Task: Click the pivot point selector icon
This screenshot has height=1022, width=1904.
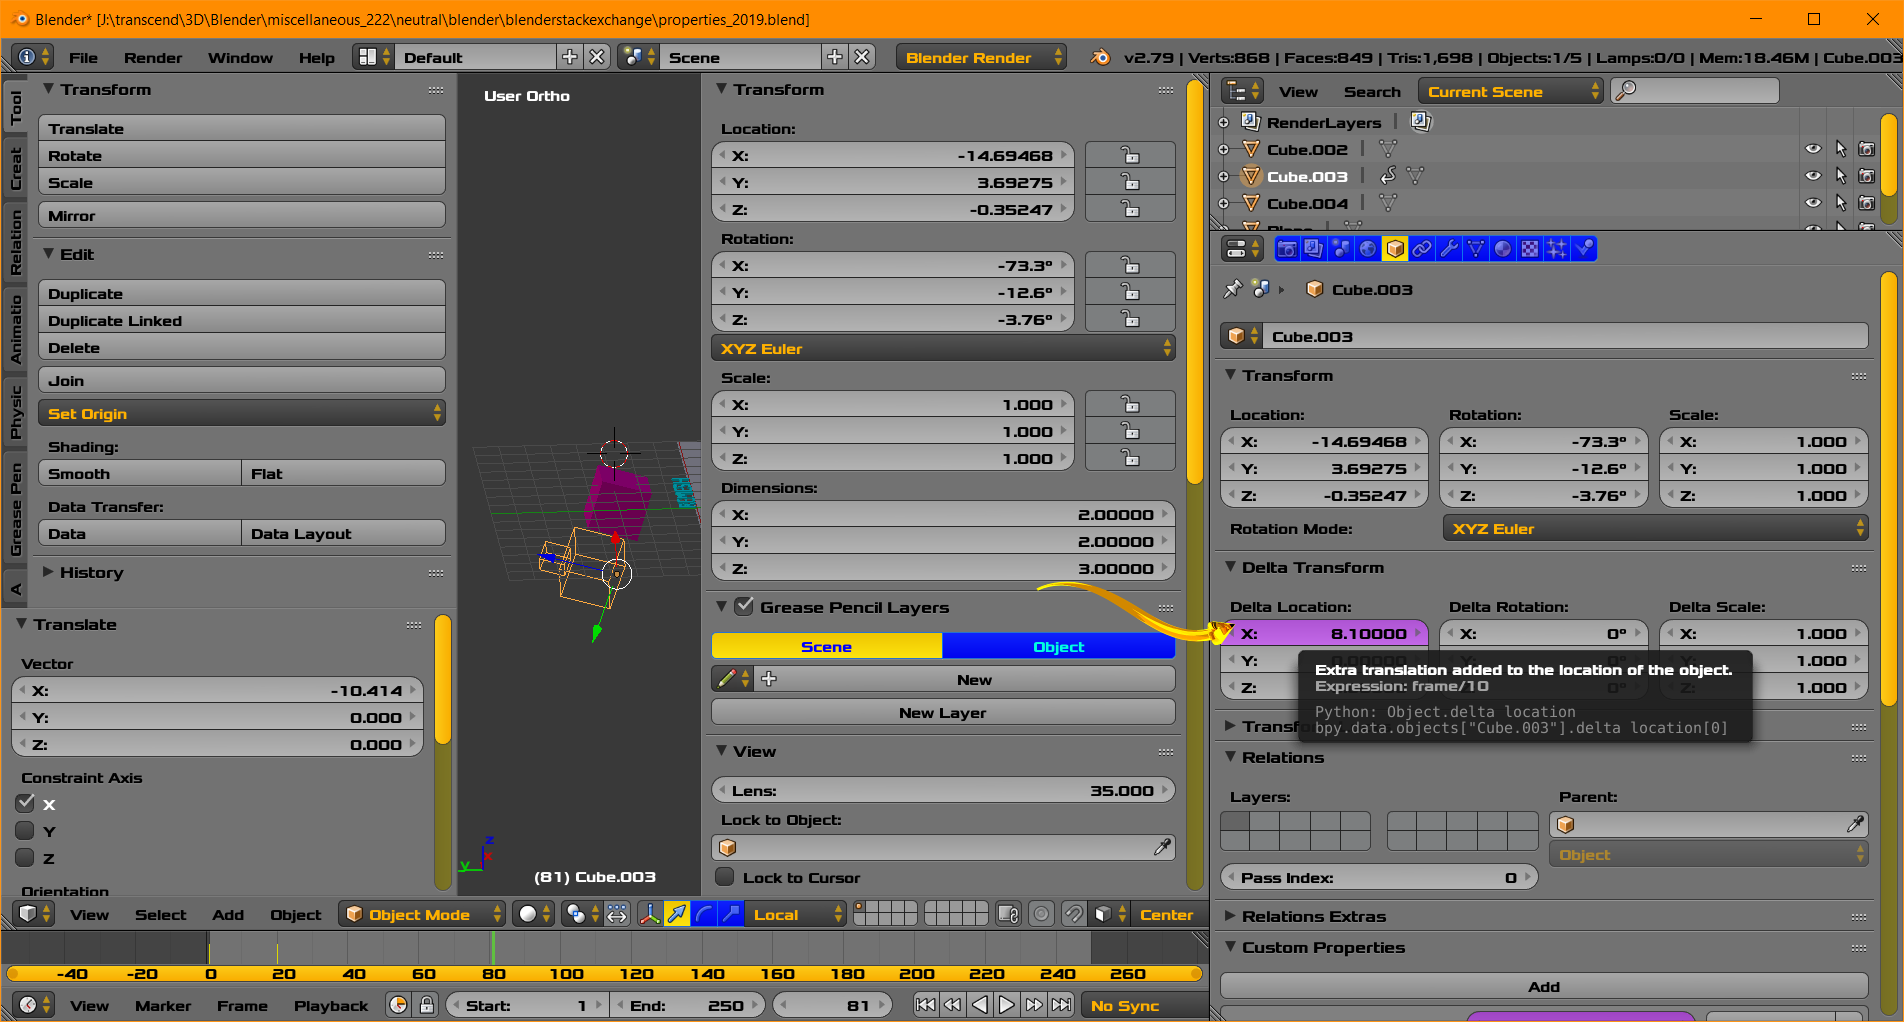Action: click(581, 914)
